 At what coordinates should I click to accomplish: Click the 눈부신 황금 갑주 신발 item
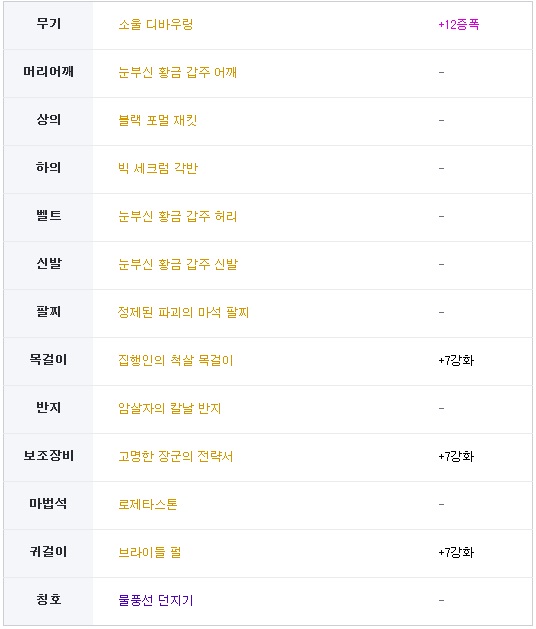[x=178, y=264]
